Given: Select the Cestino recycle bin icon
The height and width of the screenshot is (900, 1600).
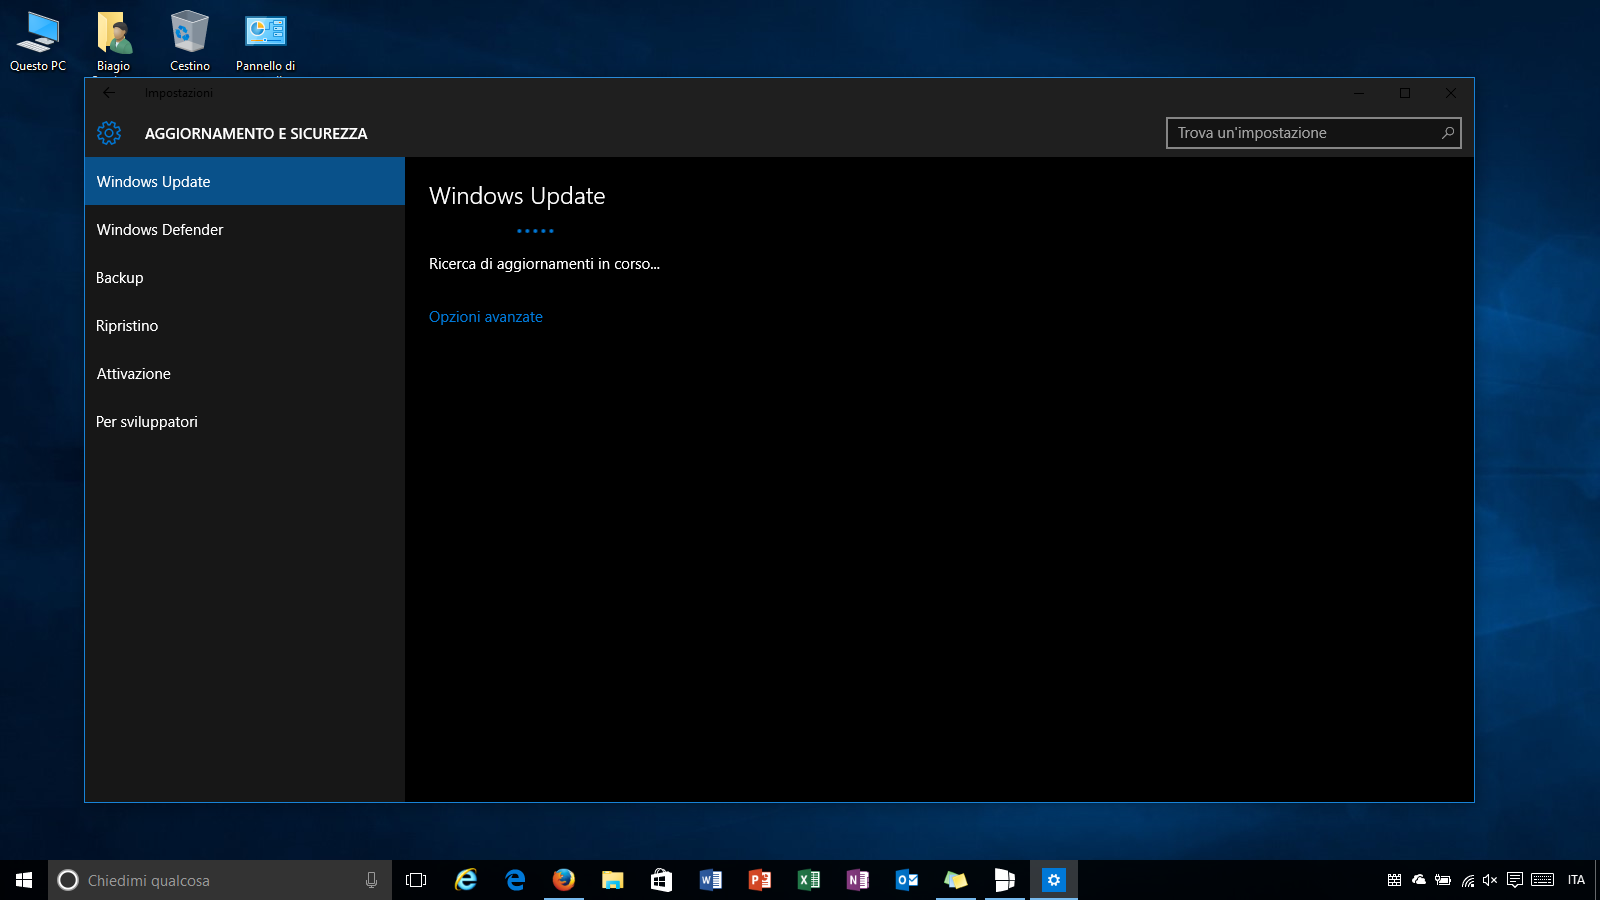Looking at the screenshot, I should pyautogui.click(x=190, y=42).
